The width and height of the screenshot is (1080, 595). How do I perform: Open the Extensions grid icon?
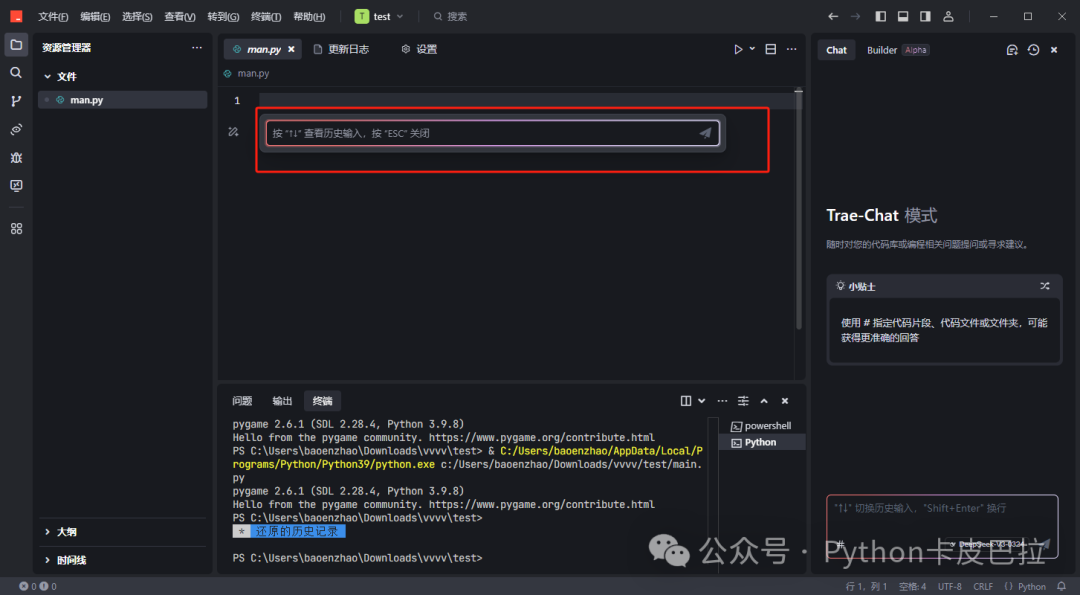point(16,229)
